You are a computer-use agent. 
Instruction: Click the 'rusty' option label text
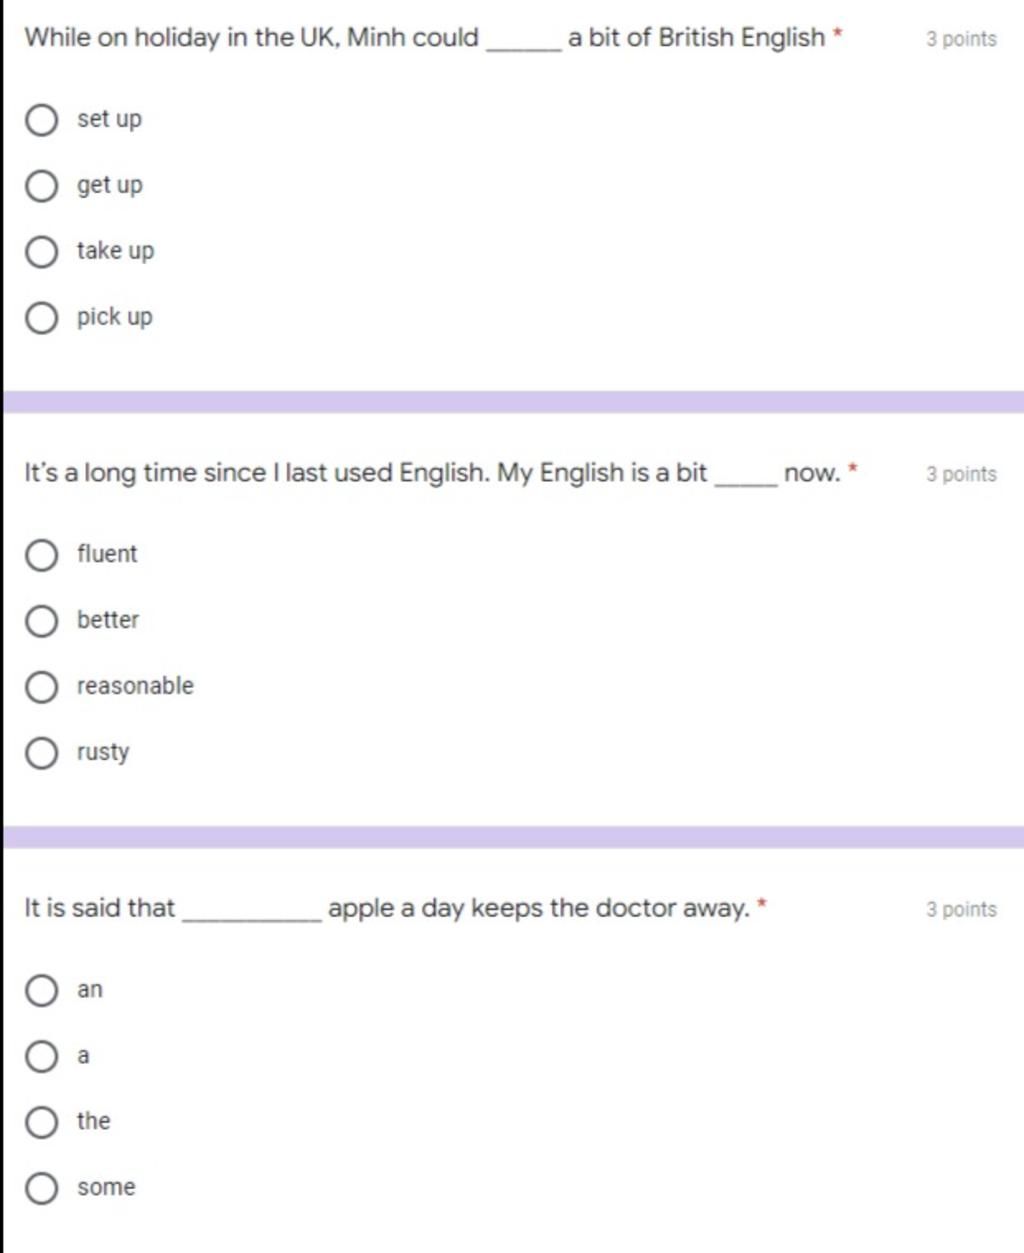click(103, 752)
